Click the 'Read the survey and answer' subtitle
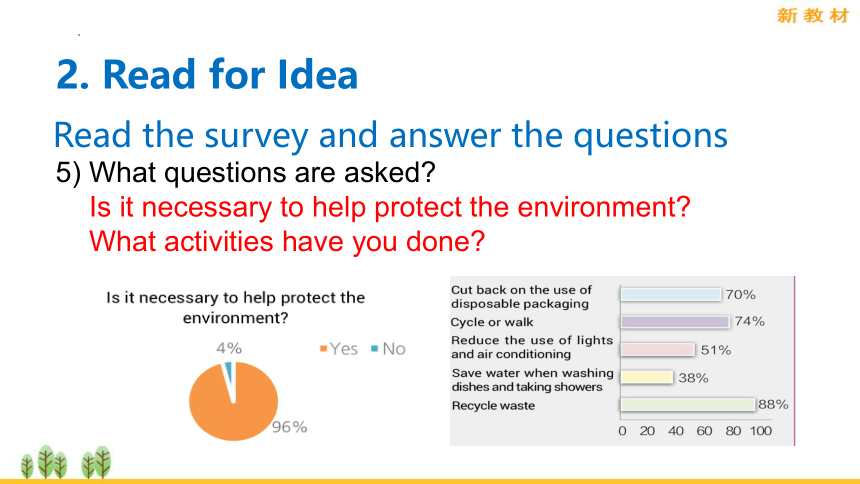860x484 pixels. (x=391, y=135)
